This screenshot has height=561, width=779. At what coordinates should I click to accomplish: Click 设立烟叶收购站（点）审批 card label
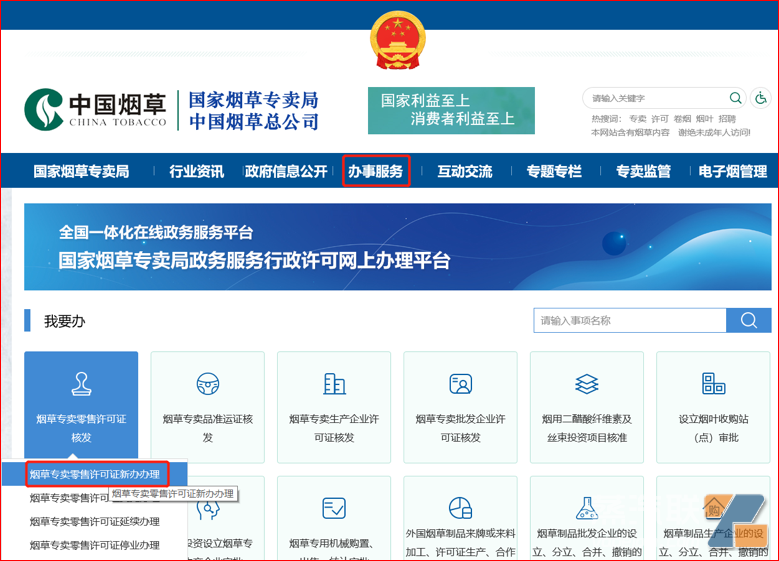[x=713, y=428]
